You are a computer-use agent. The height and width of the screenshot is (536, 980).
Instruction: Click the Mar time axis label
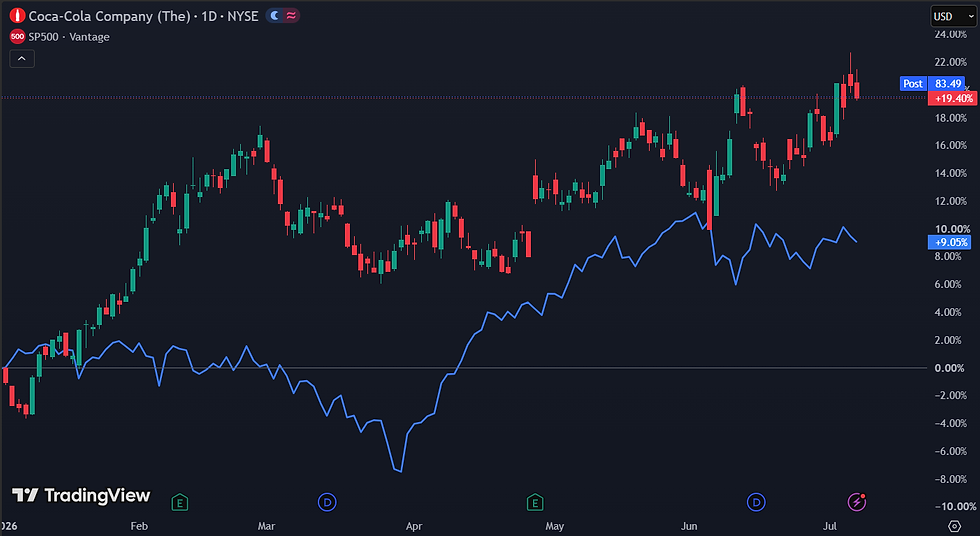pos(266,526)
